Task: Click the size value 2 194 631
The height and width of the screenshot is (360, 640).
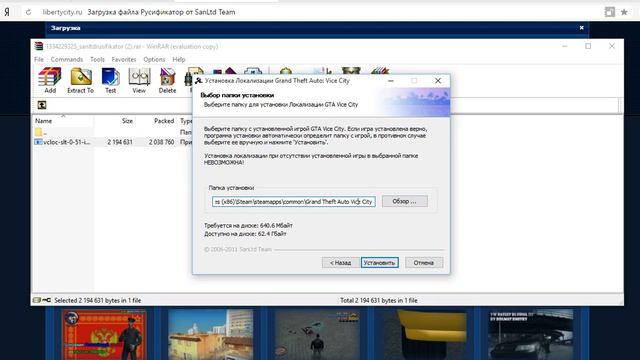Action: [x=120, y=142]
